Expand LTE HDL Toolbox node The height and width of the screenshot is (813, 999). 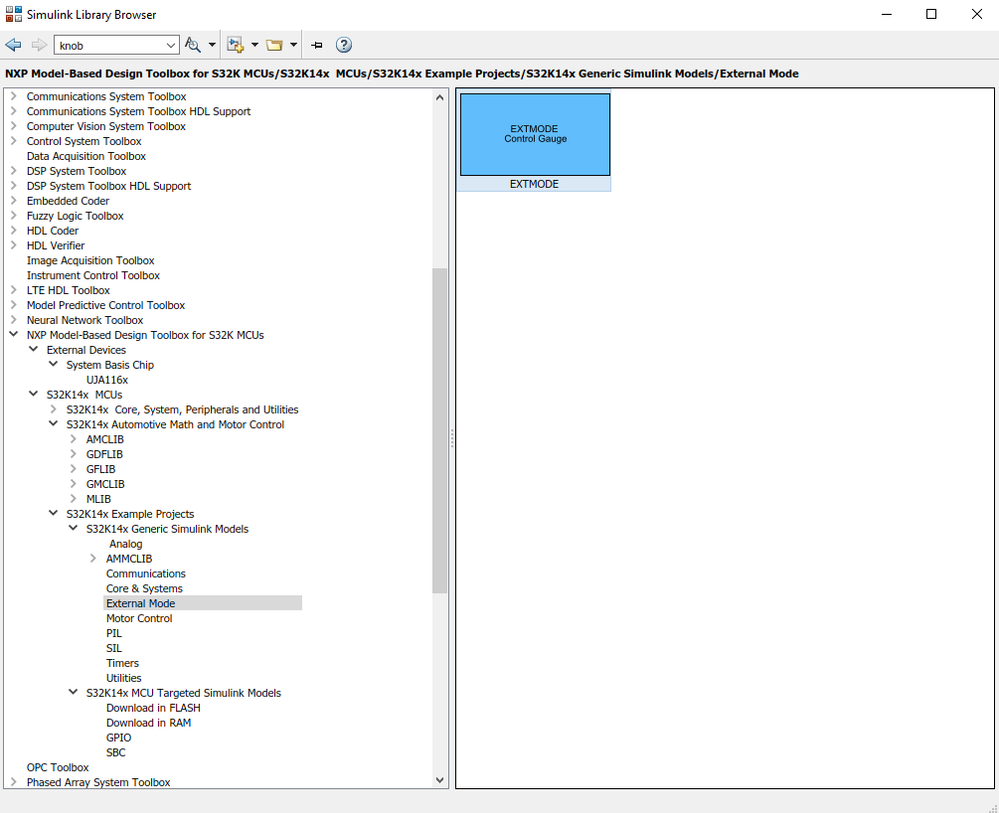(14, 290)
